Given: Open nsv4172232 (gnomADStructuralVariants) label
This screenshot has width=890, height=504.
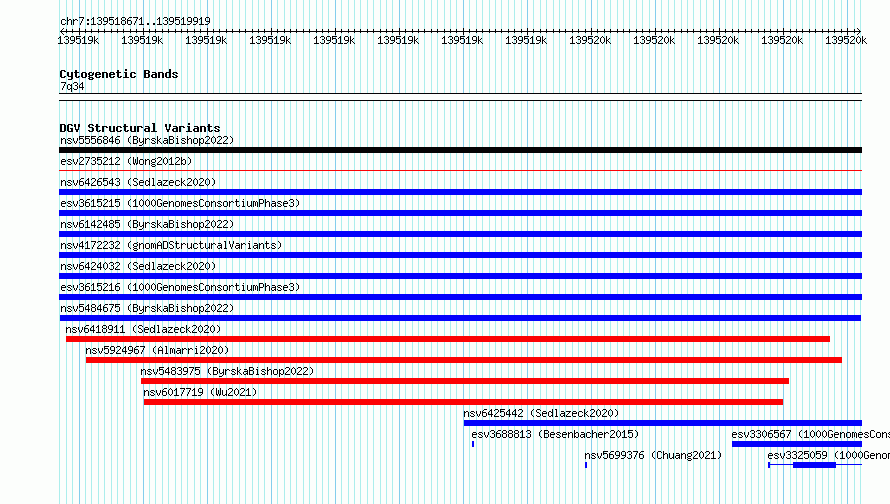Looking at the screenshot, I should (171, 245).
